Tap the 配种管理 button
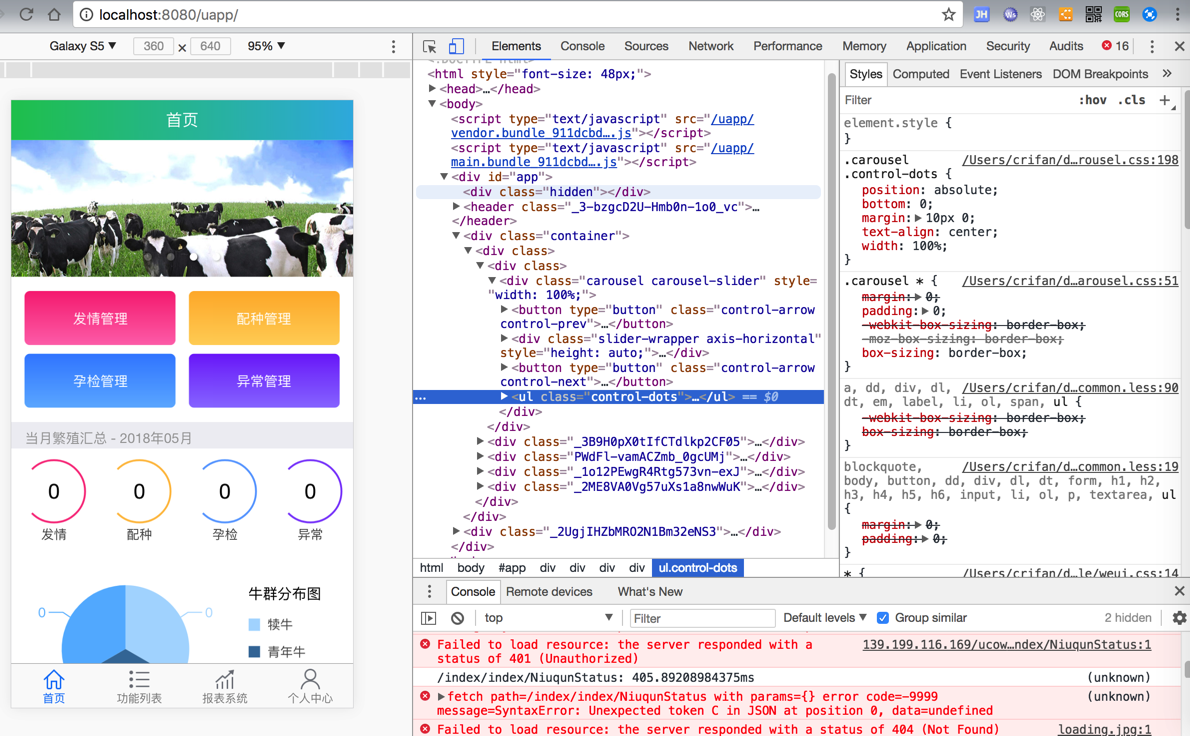This screenshot has height=736, width=1190. click(264, 318)
